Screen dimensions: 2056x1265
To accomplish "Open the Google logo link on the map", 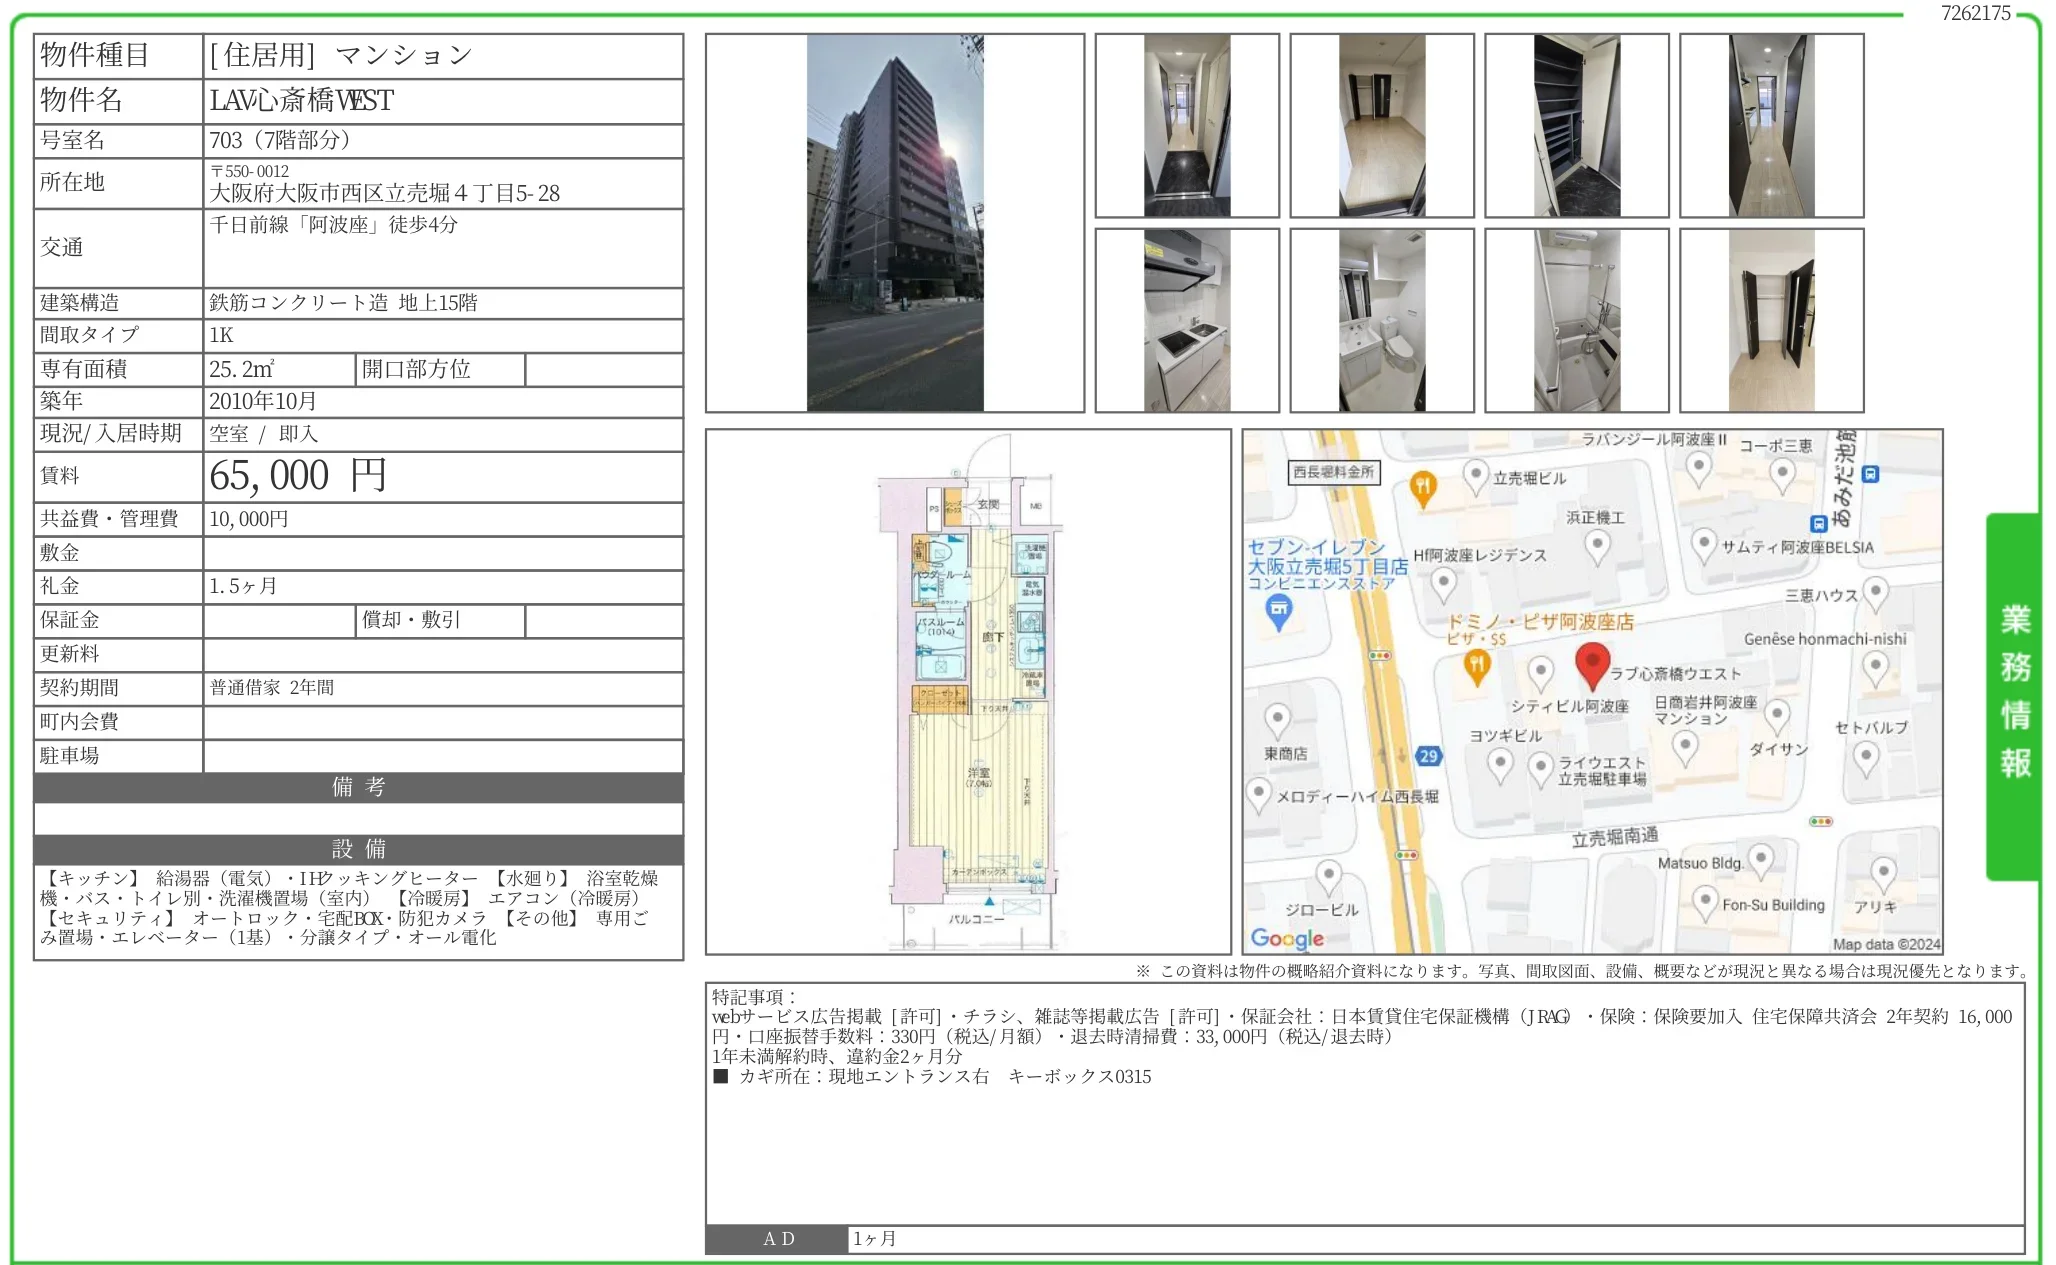I will click(x=1289, y=938).
